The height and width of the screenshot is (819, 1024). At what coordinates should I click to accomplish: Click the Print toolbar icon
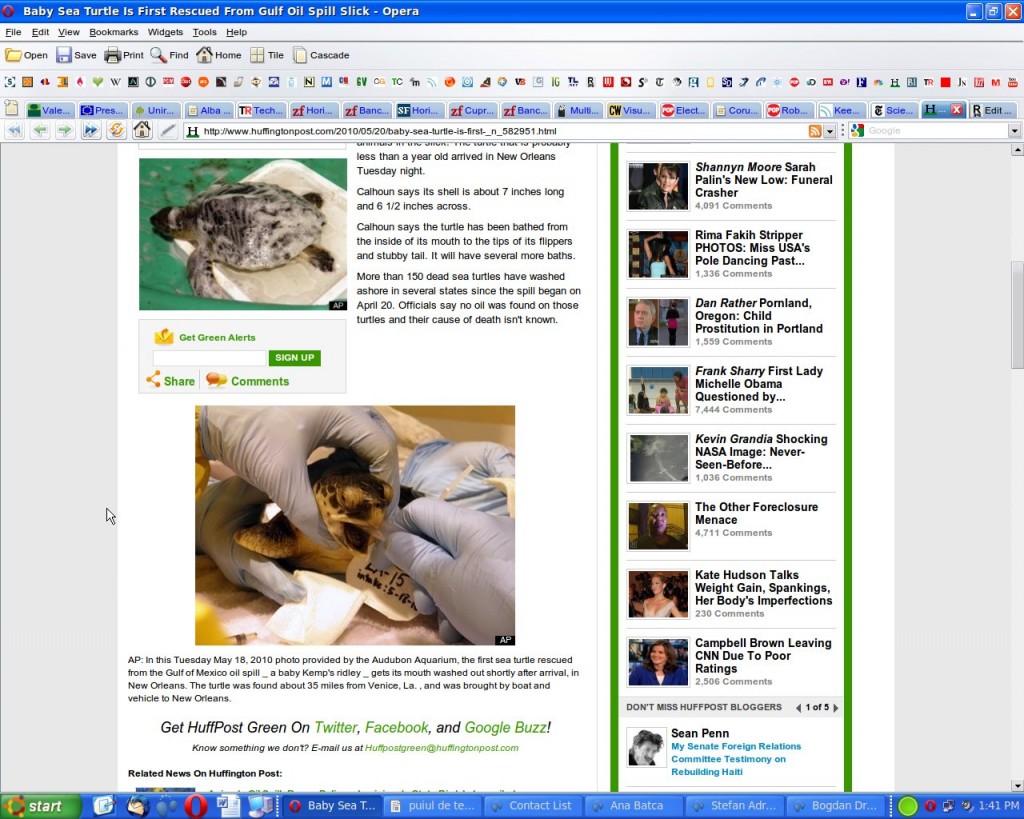113,55
